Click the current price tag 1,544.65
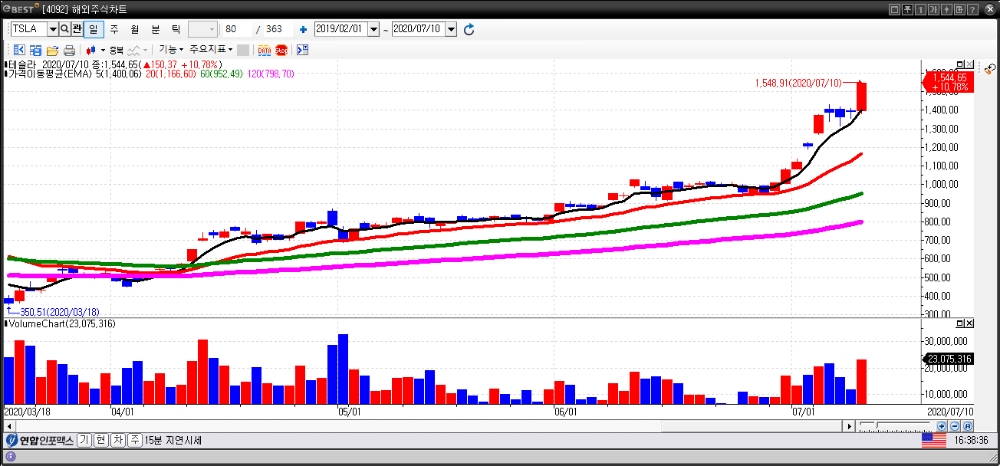This screenshot has height=466, width=1000. pos(949,82)
